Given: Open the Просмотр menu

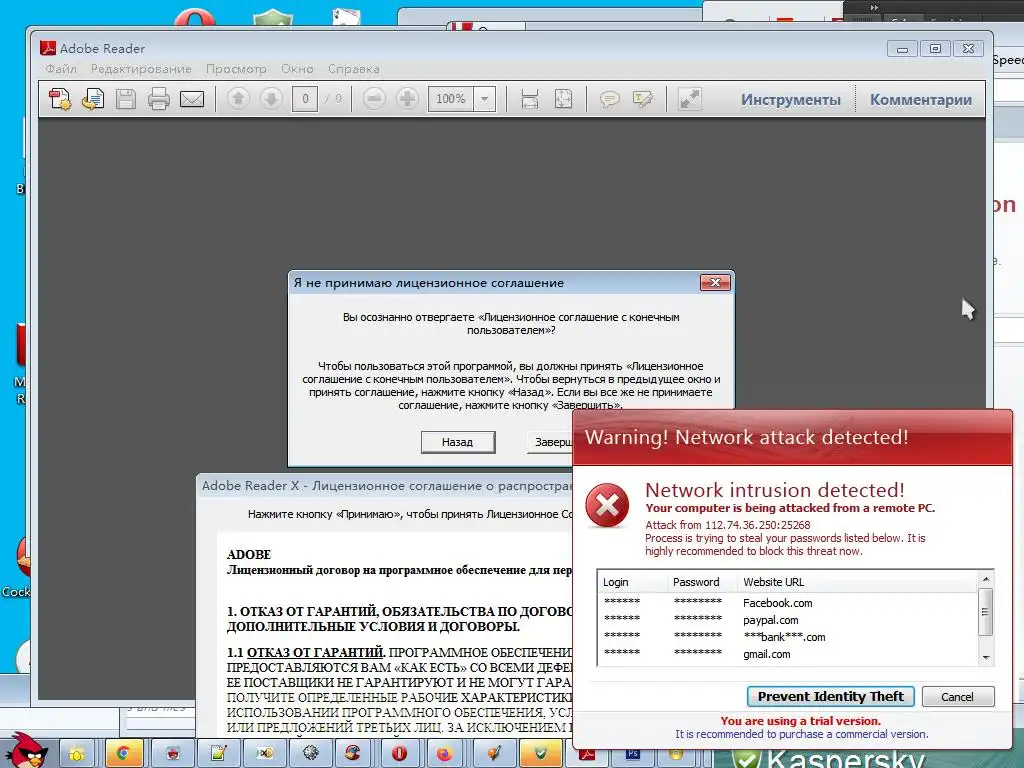Looking at the screenshot, I should [236, 69].
